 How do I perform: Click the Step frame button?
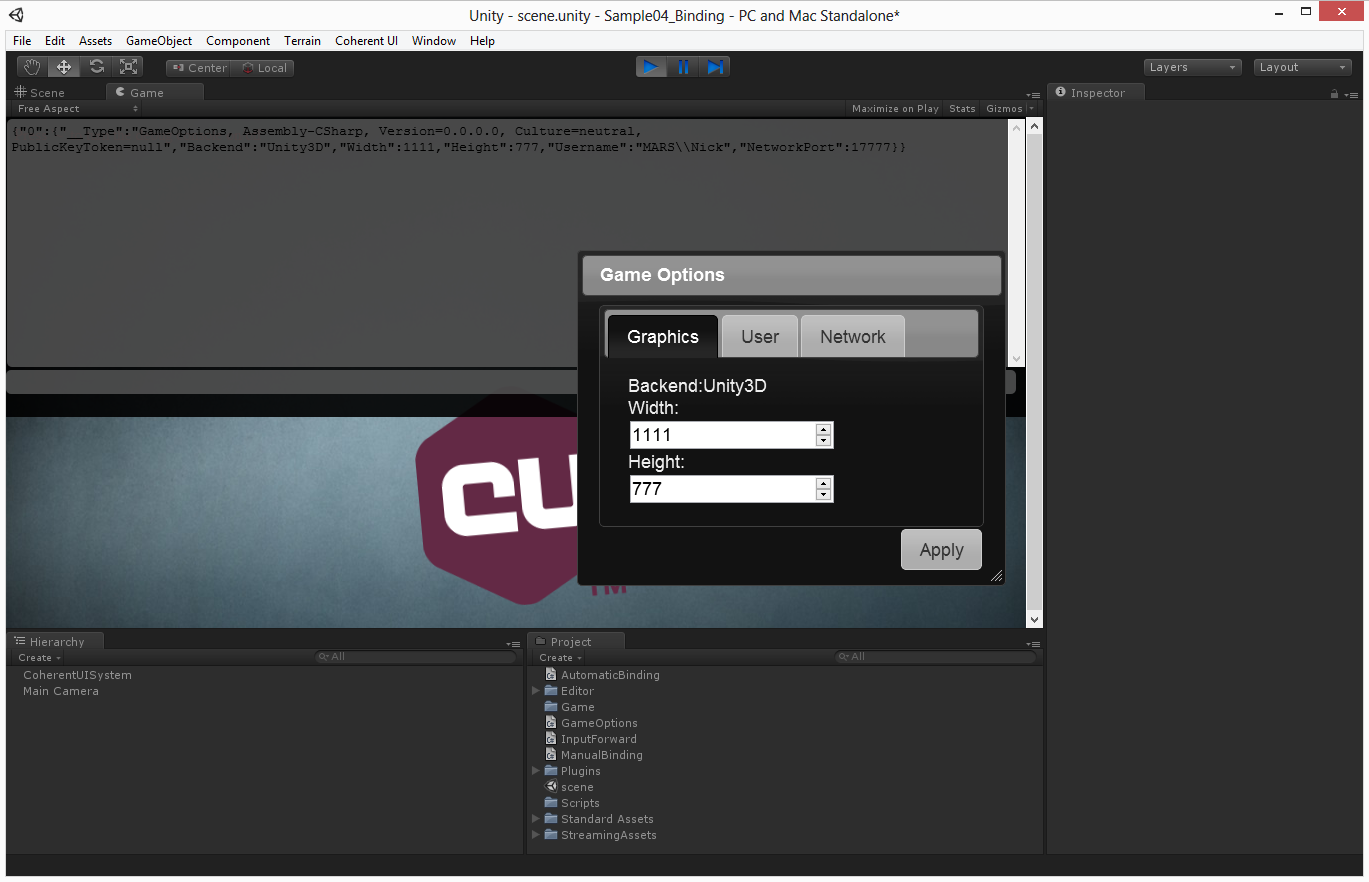[715, 67]
